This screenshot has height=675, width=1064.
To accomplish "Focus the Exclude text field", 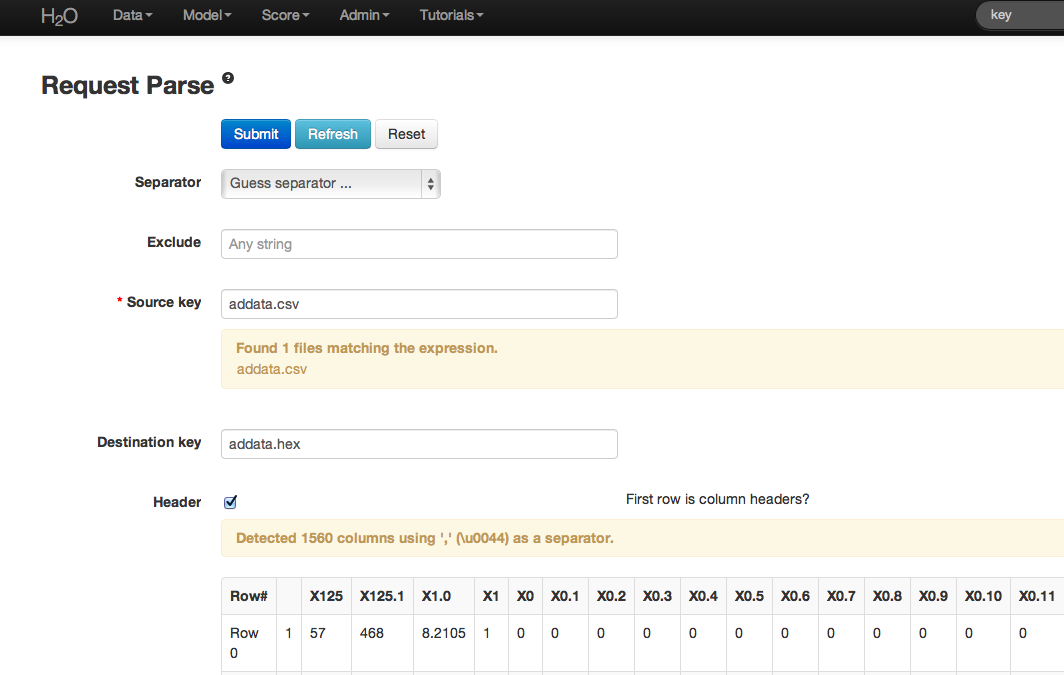I will 419,244.
